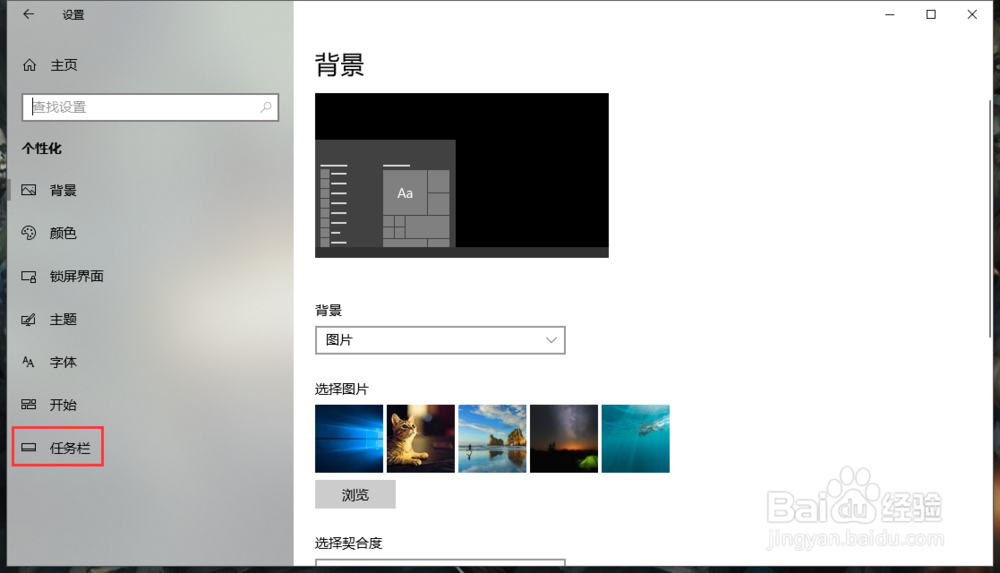
Task: Click the background dropdown chevron arrow
Action: click(551, 340)
